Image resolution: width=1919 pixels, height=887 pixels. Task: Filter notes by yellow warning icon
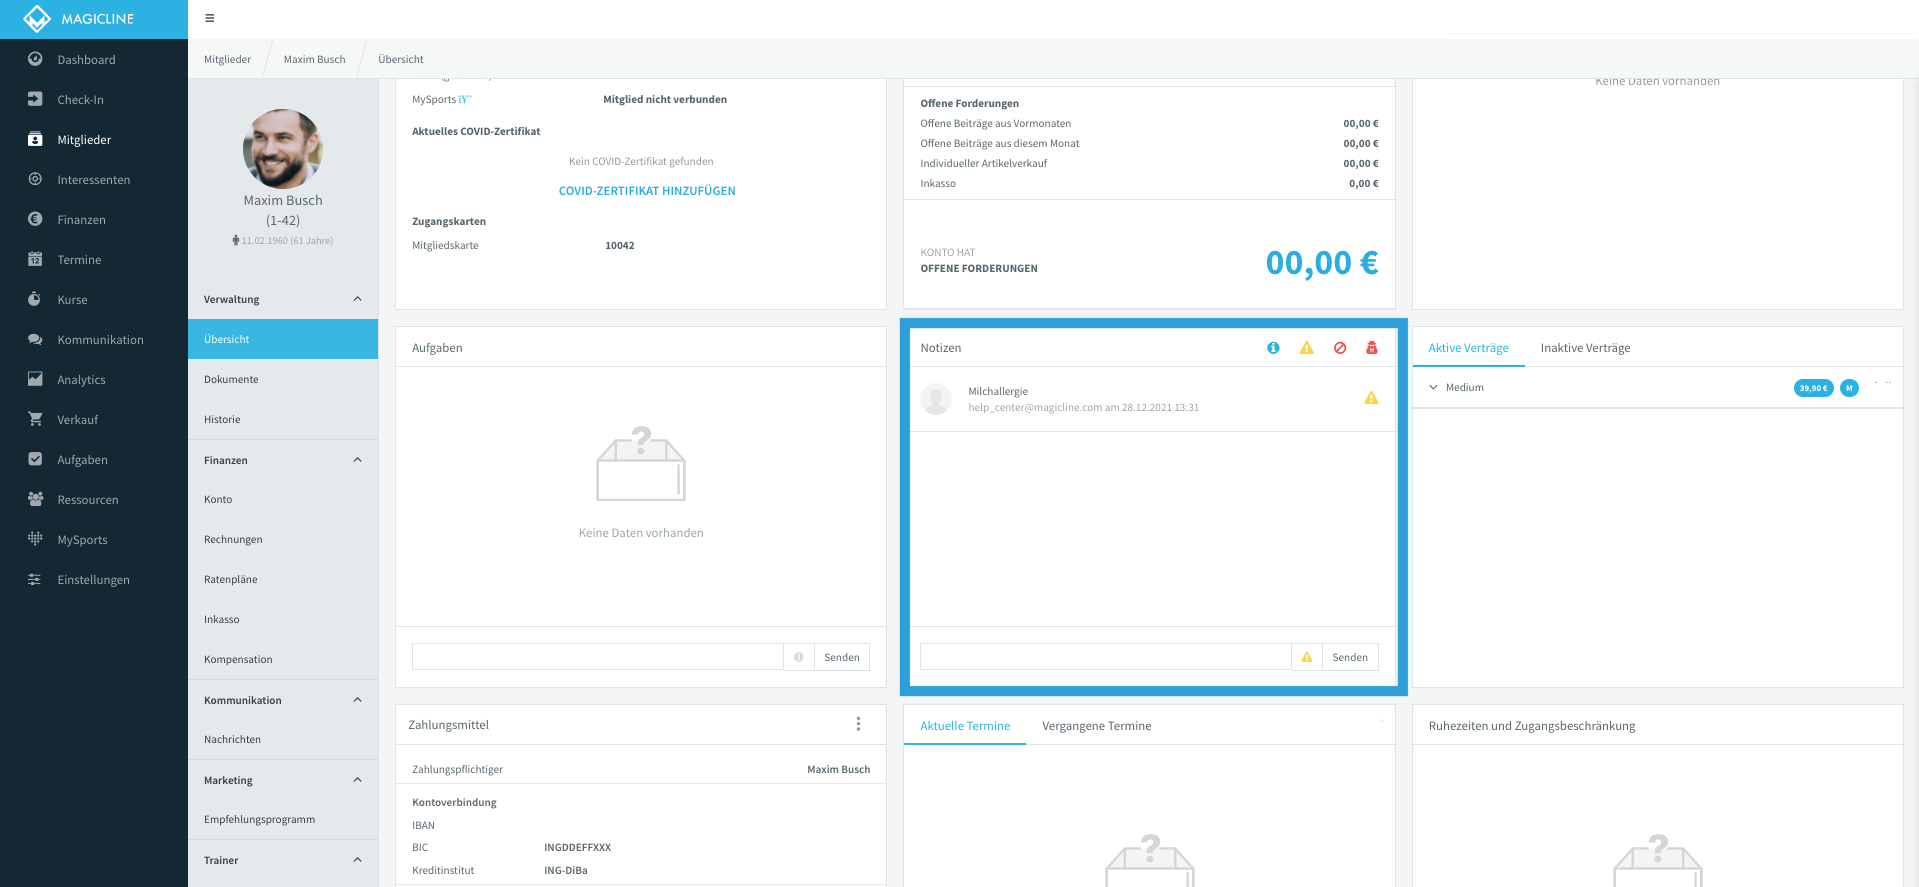tap(1306, 348)
